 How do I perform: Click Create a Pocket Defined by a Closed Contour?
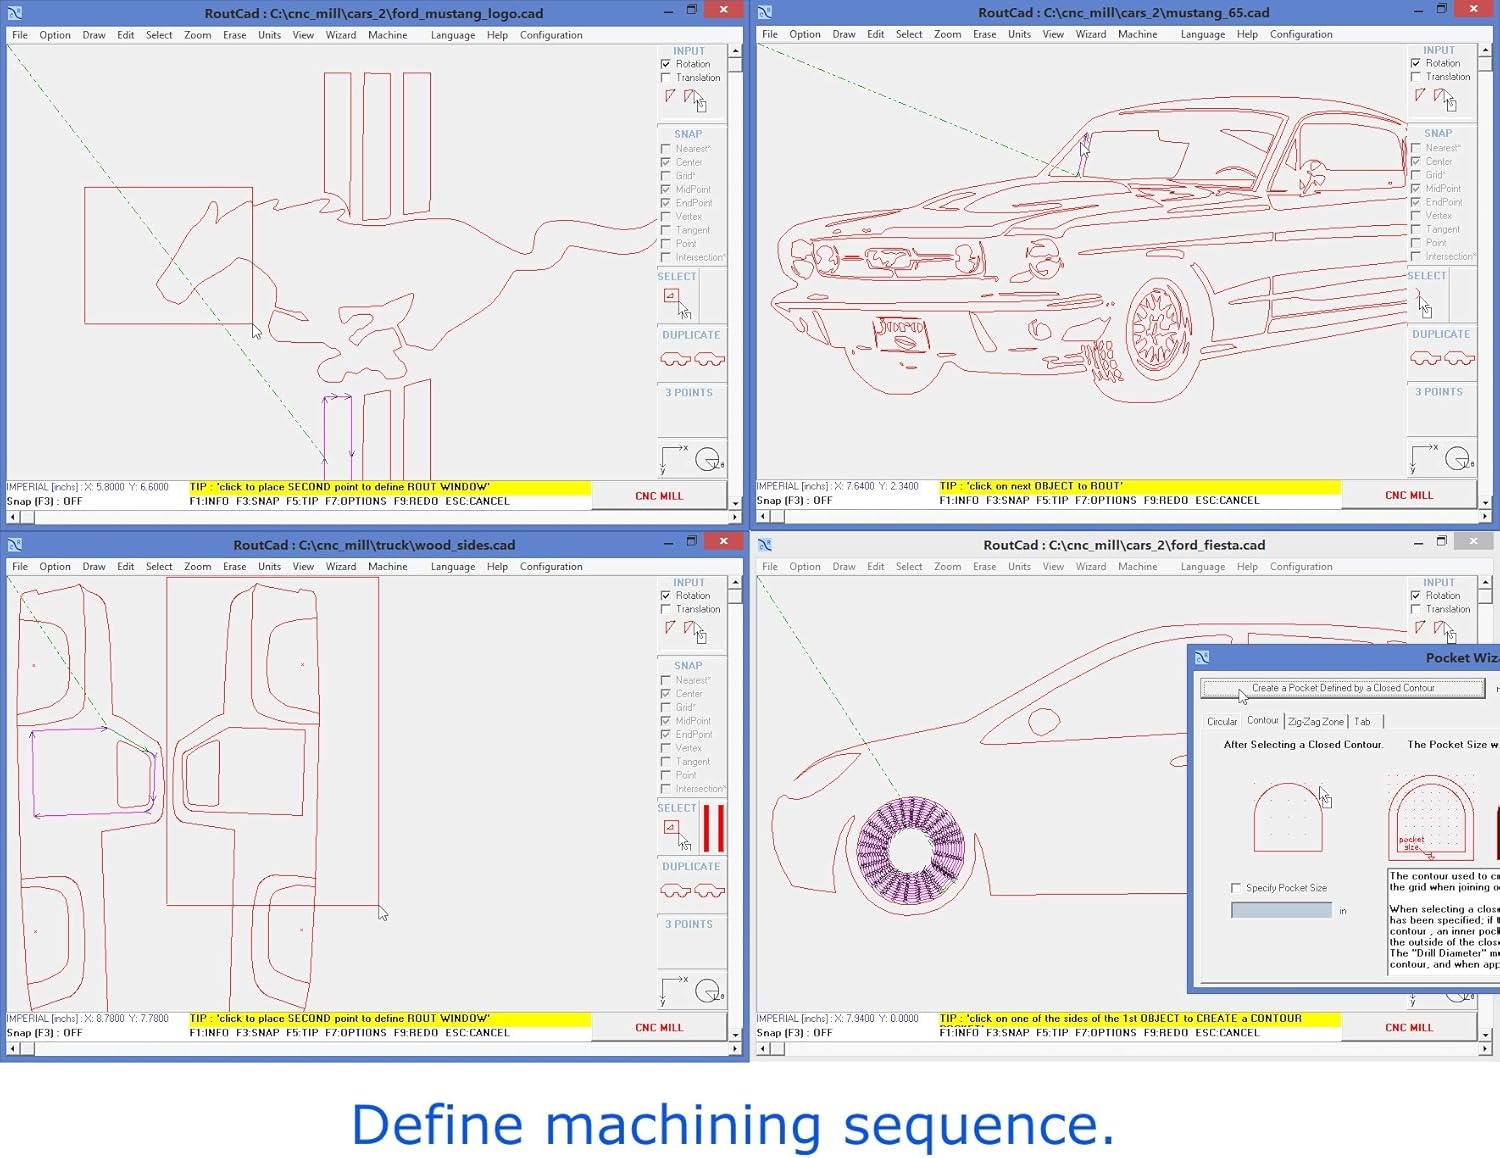[x=1342, y=688]
